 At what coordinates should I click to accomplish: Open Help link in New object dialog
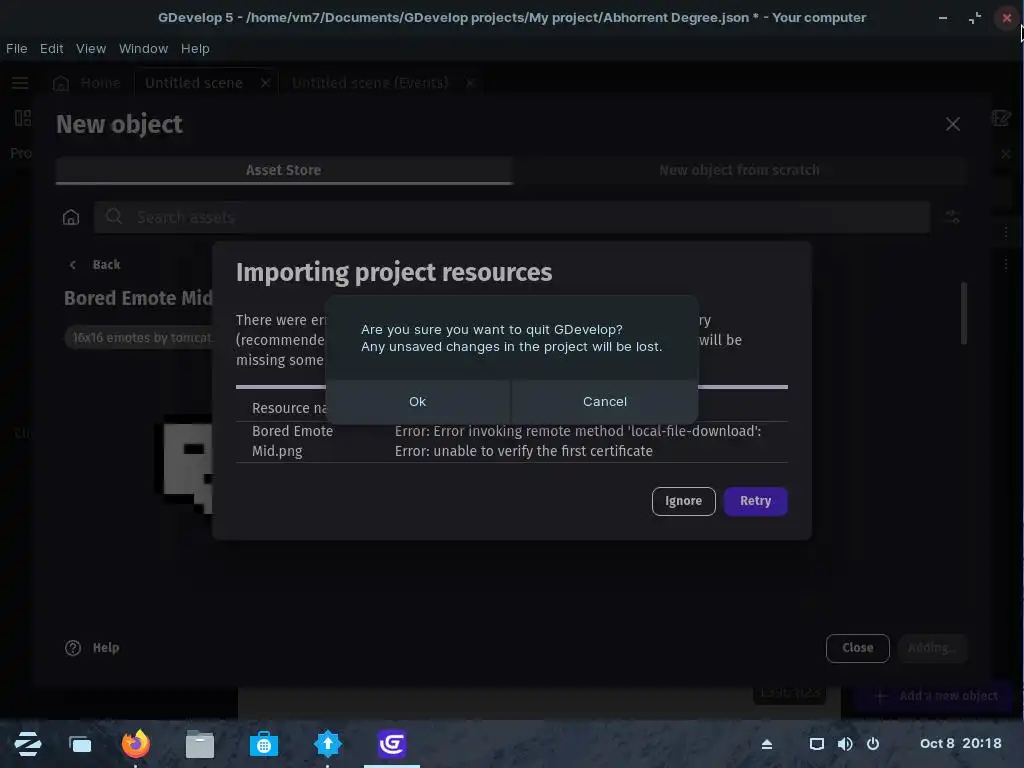coord(106,648)
